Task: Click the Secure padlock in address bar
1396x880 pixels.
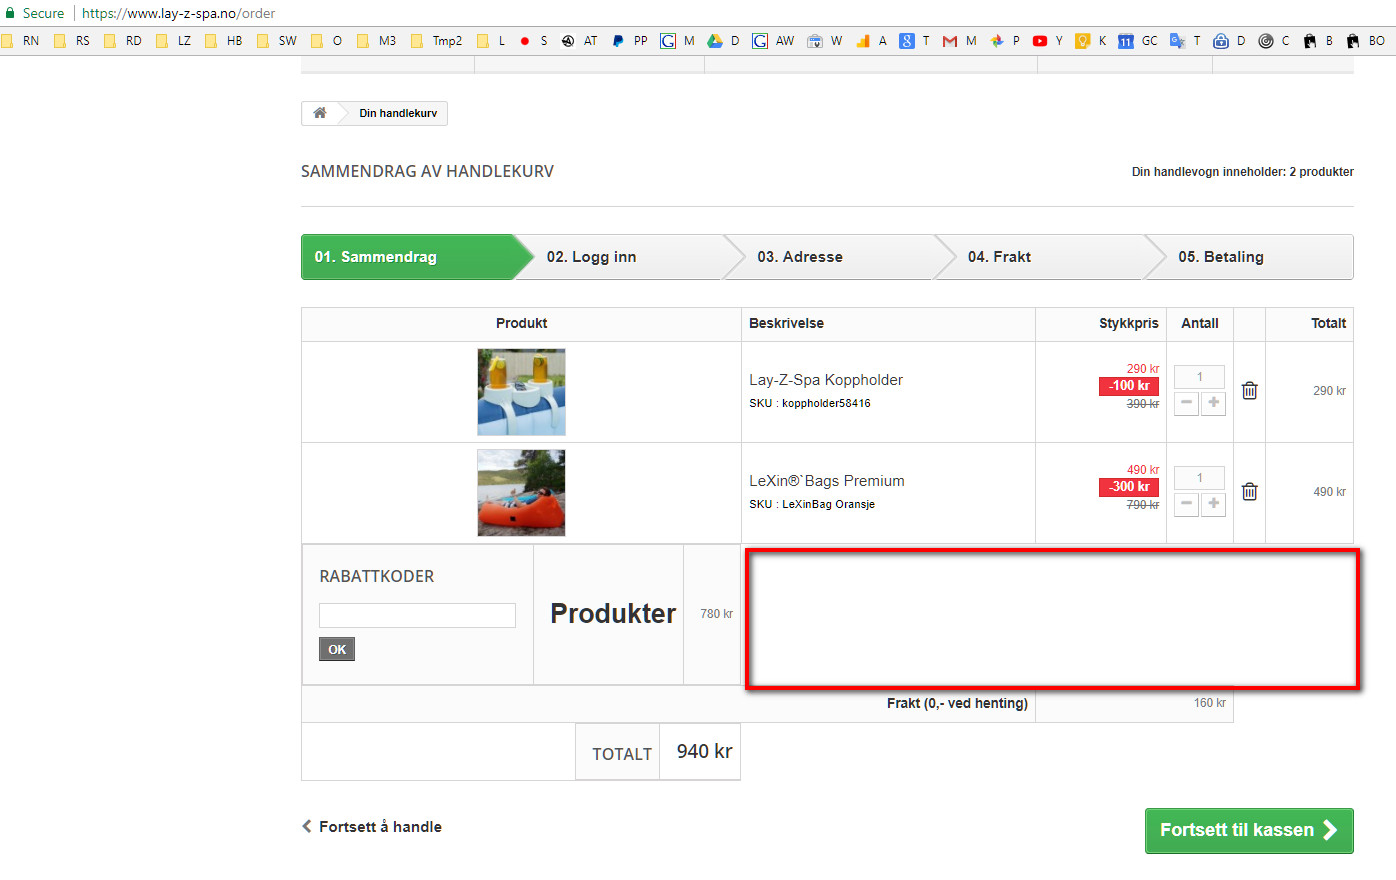Action: coord(10,13)
